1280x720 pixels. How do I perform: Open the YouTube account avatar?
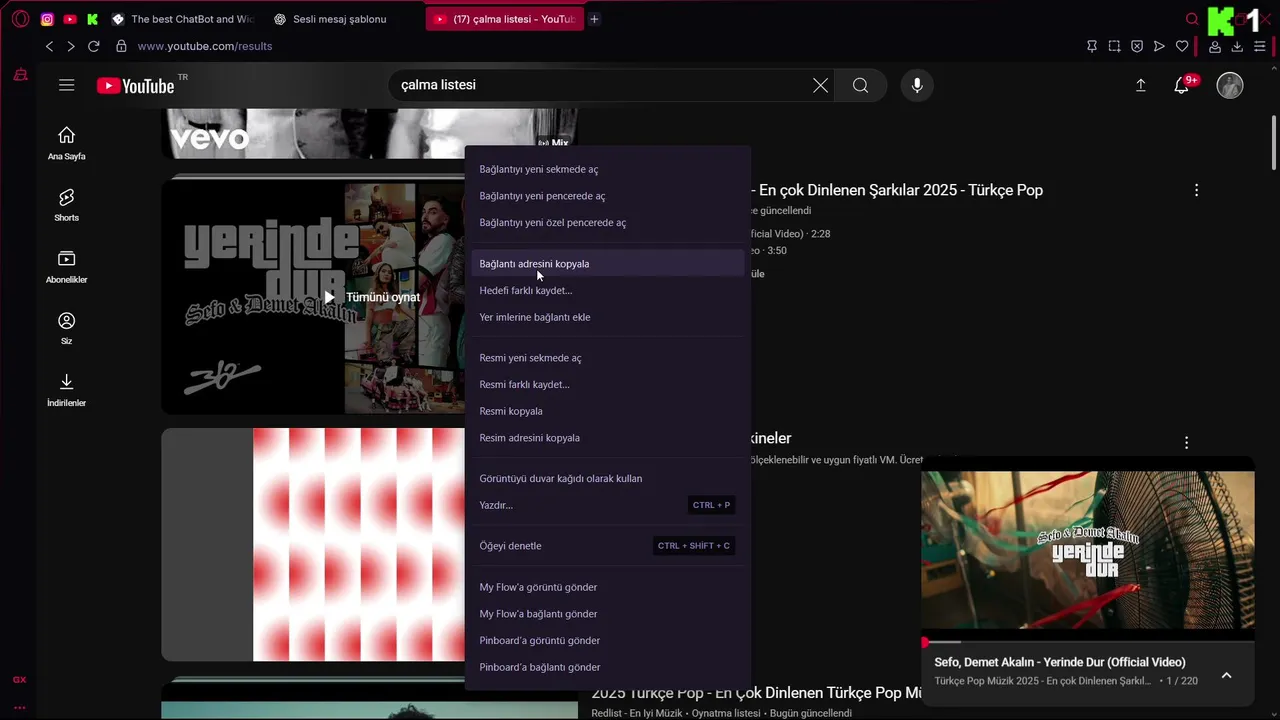click(x=1229, y=85)
